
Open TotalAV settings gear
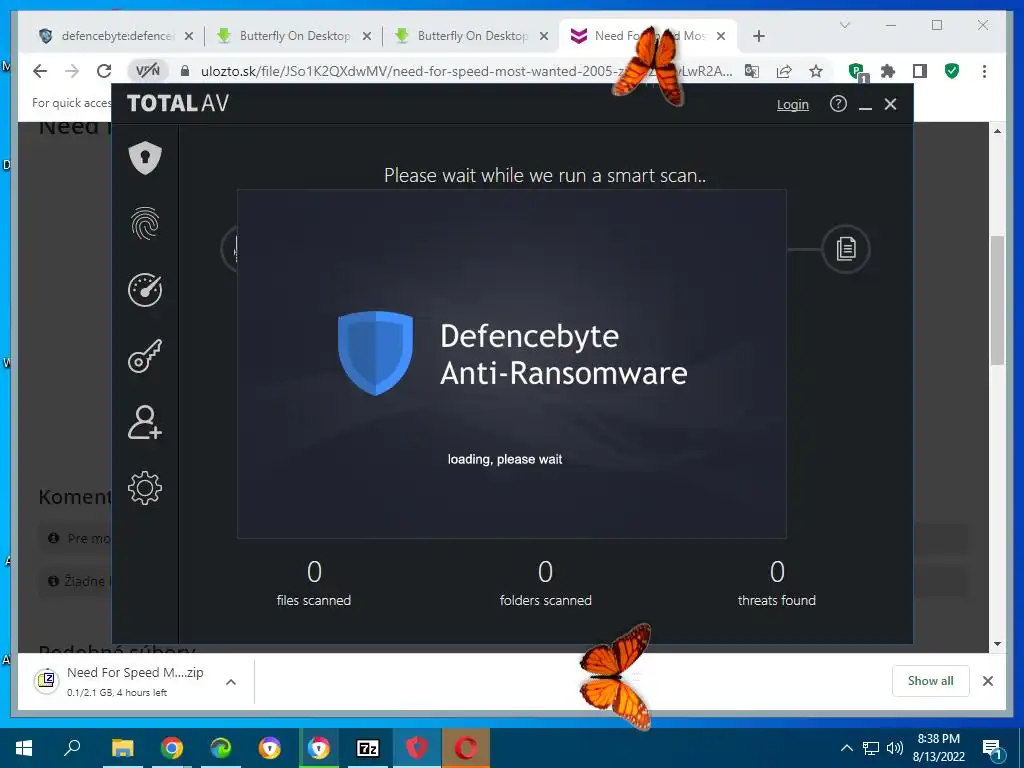pos(145,488)
